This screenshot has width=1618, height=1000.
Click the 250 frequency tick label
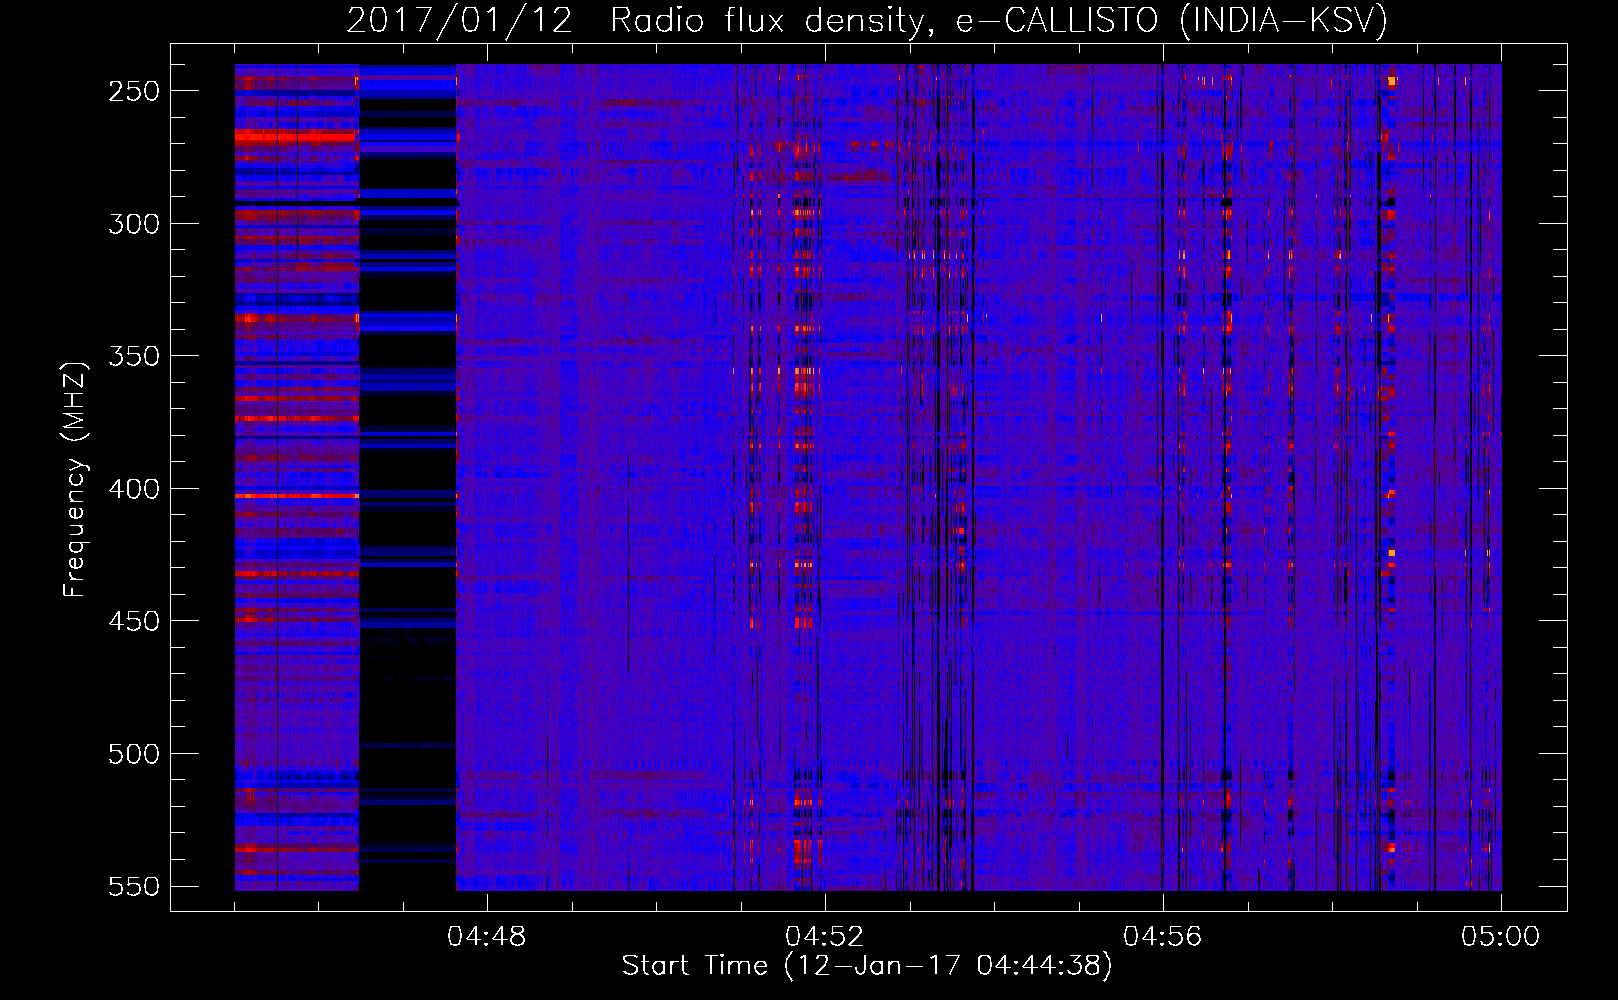click(x=134, y=91)
